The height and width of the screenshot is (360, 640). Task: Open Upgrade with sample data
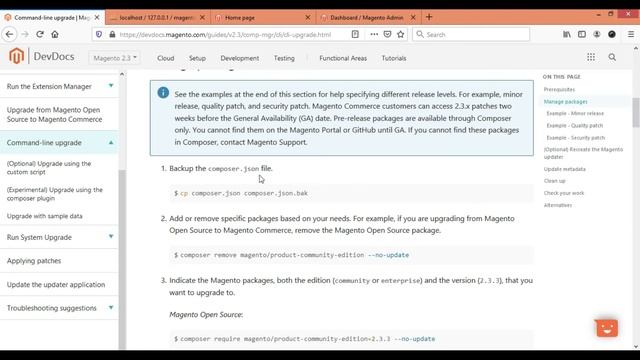44,216
